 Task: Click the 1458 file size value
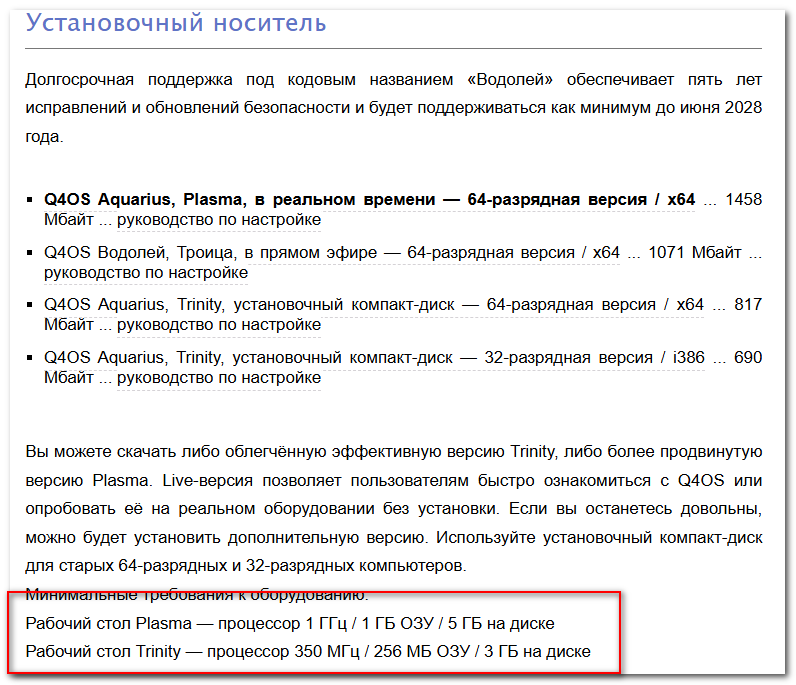pos(743,200)
